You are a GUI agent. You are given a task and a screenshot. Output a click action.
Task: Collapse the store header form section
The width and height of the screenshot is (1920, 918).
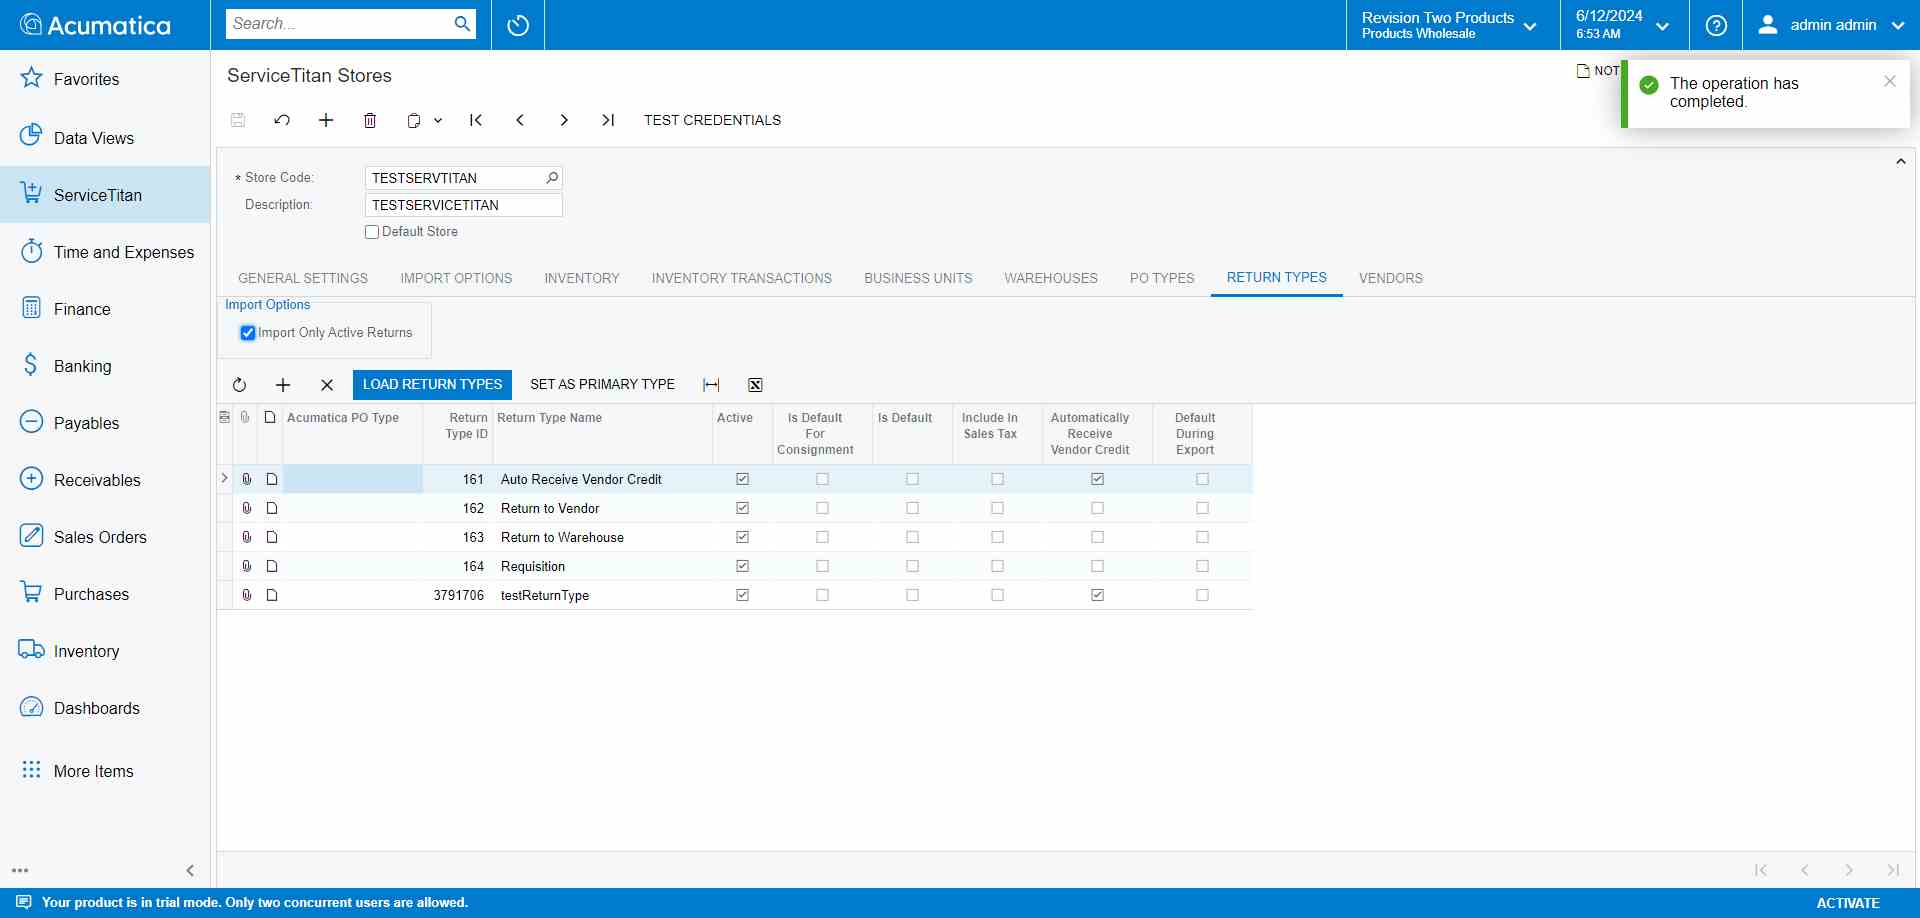pos(1900,161)
